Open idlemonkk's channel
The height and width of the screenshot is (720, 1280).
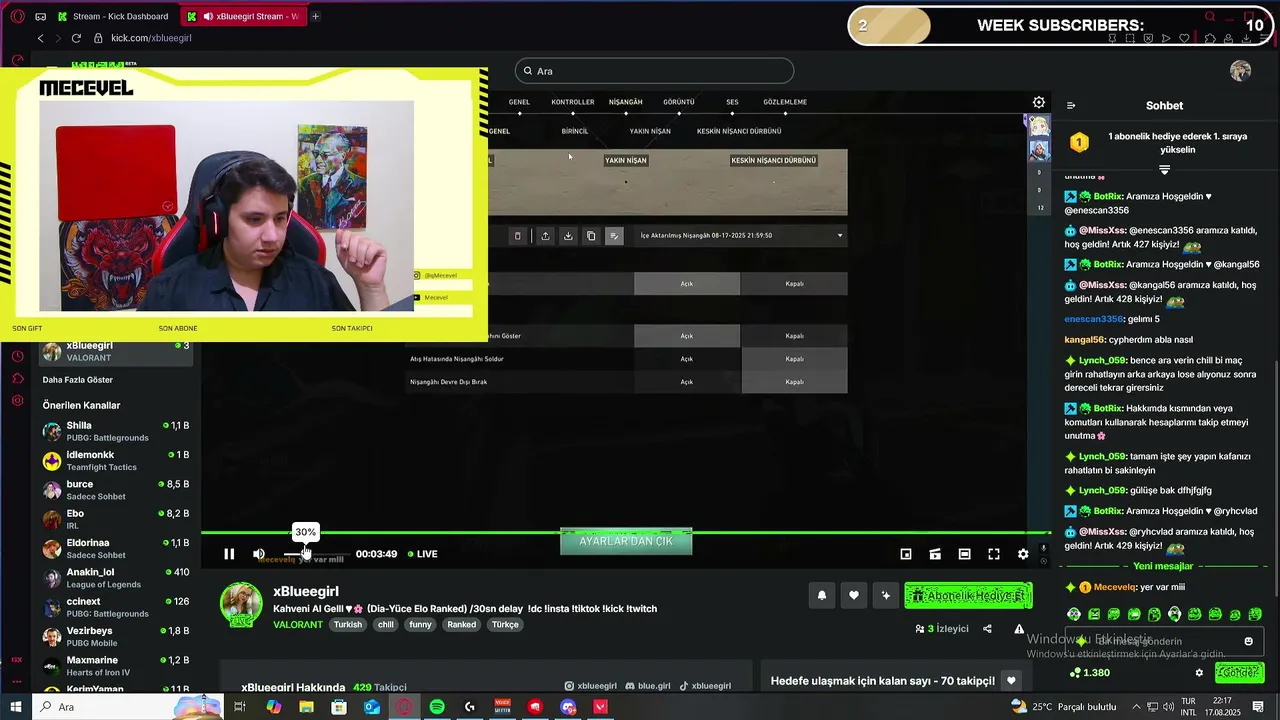(116, 461)
